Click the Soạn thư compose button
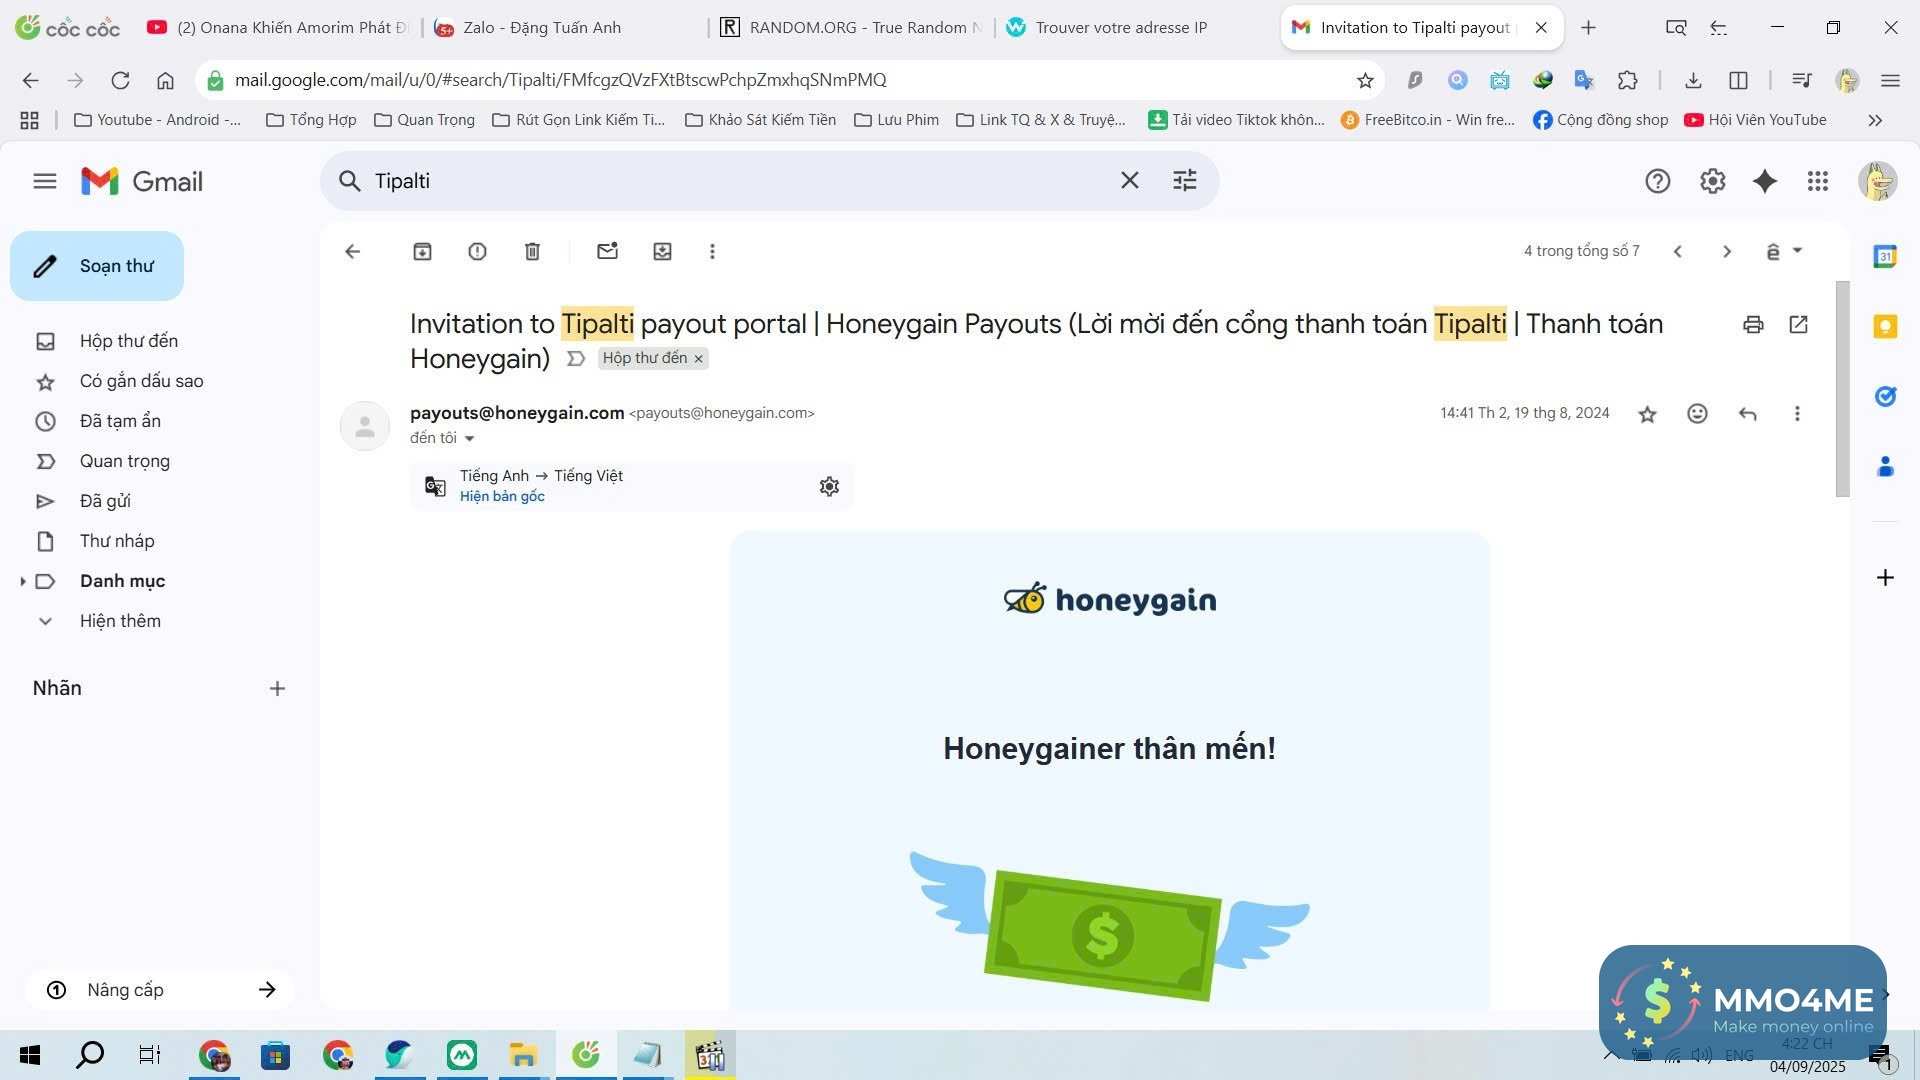 [97, 266]
